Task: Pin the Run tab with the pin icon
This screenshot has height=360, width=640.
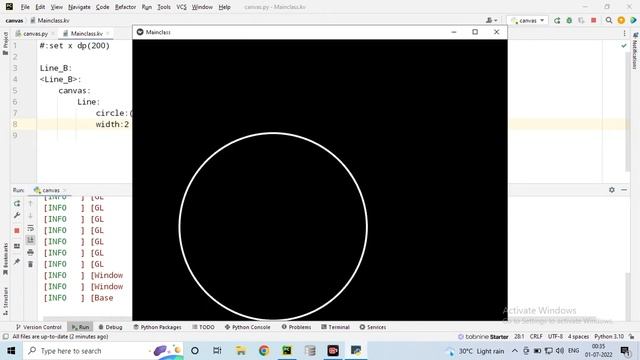Action: (17, 262)
